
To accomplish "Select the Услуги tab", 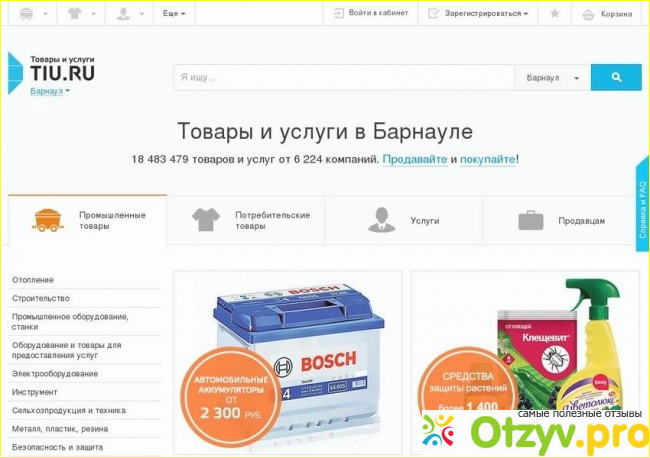I will point(404,220).
